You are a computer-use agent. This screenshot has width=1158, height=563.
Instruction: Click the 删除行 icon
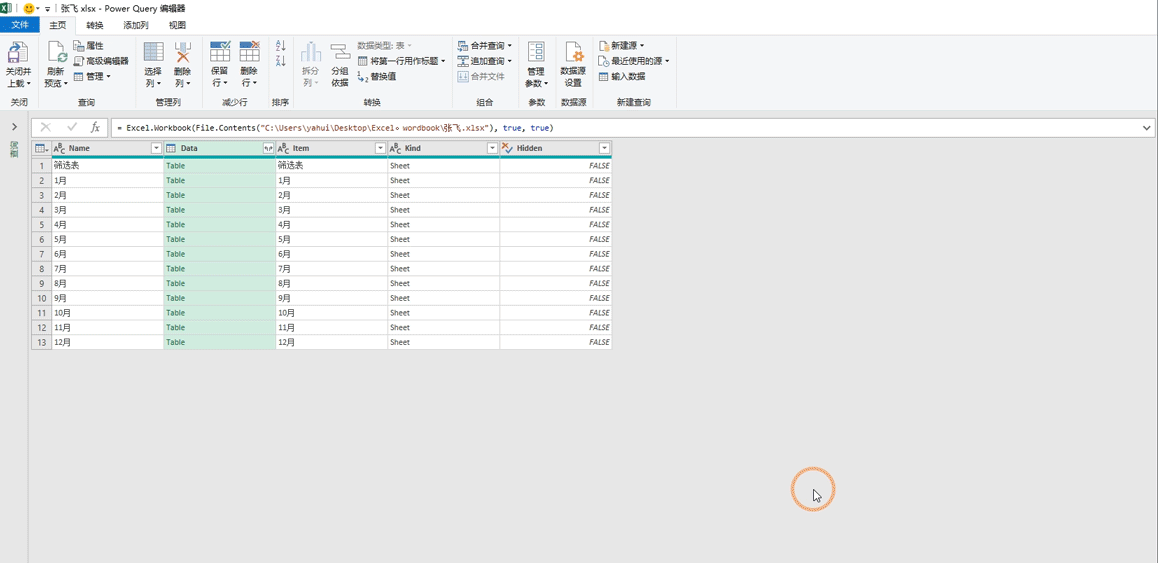[x=250, y=52]
